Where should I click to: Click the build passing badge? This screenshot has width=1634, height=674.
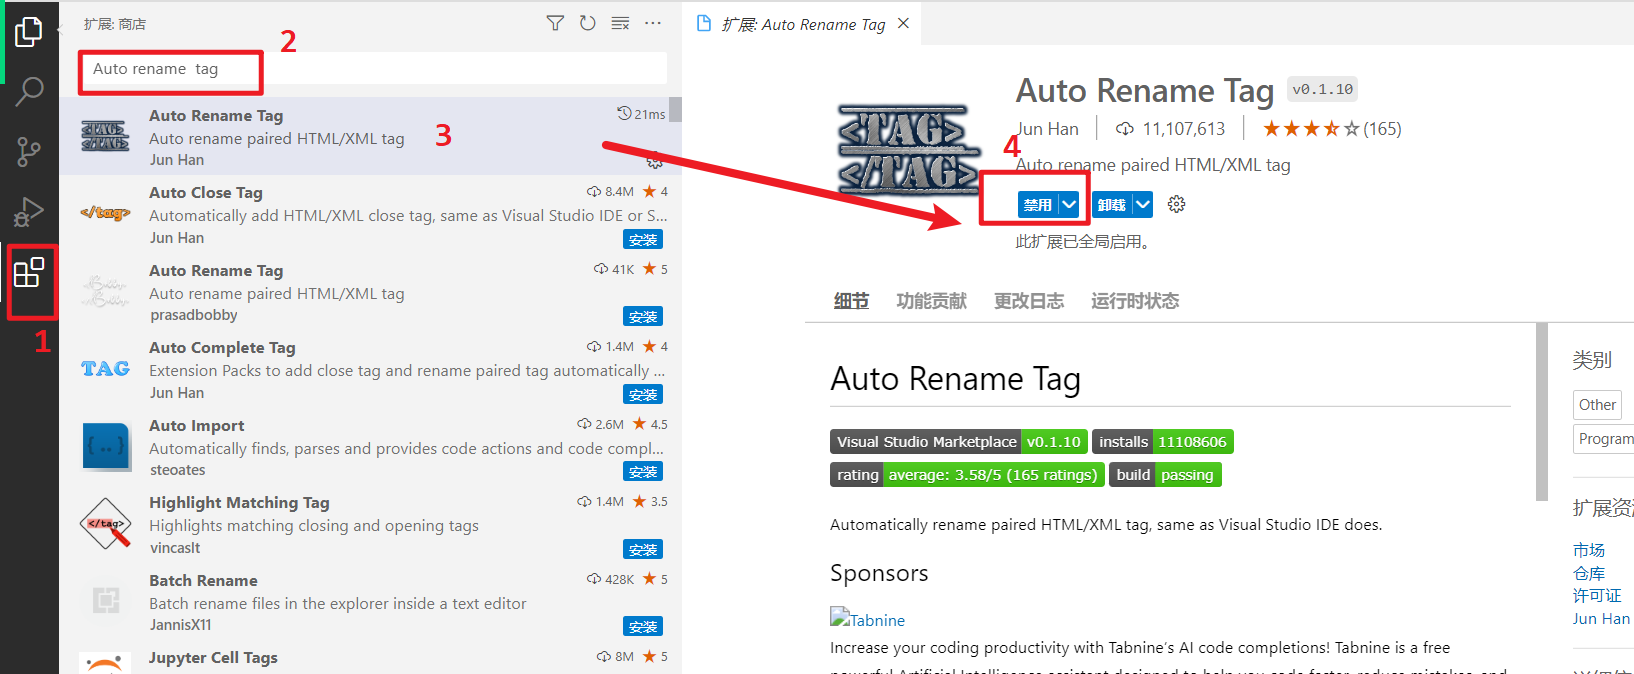pyautogui.click(x=1165, y=475)
